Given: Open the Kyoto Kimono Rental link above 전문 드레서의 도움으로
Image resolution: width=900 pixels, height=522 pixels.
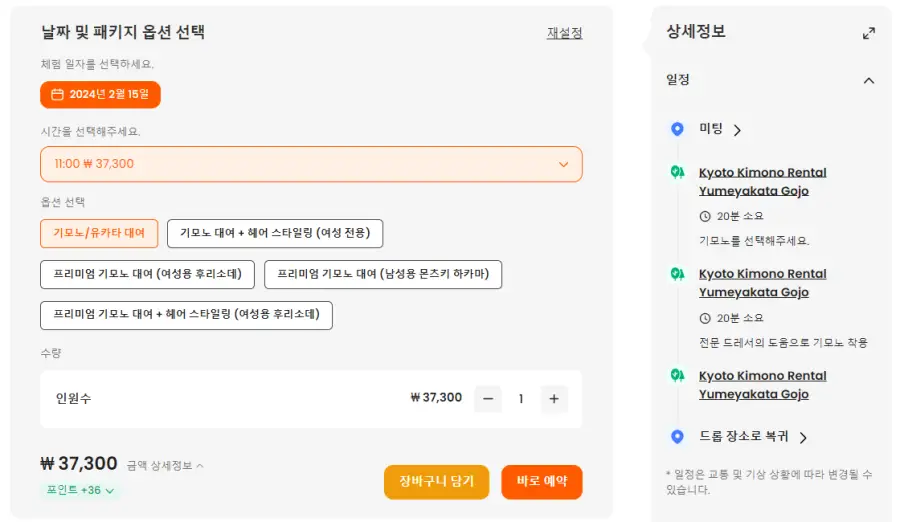Looking at the screenshot, I should (762, 283).
